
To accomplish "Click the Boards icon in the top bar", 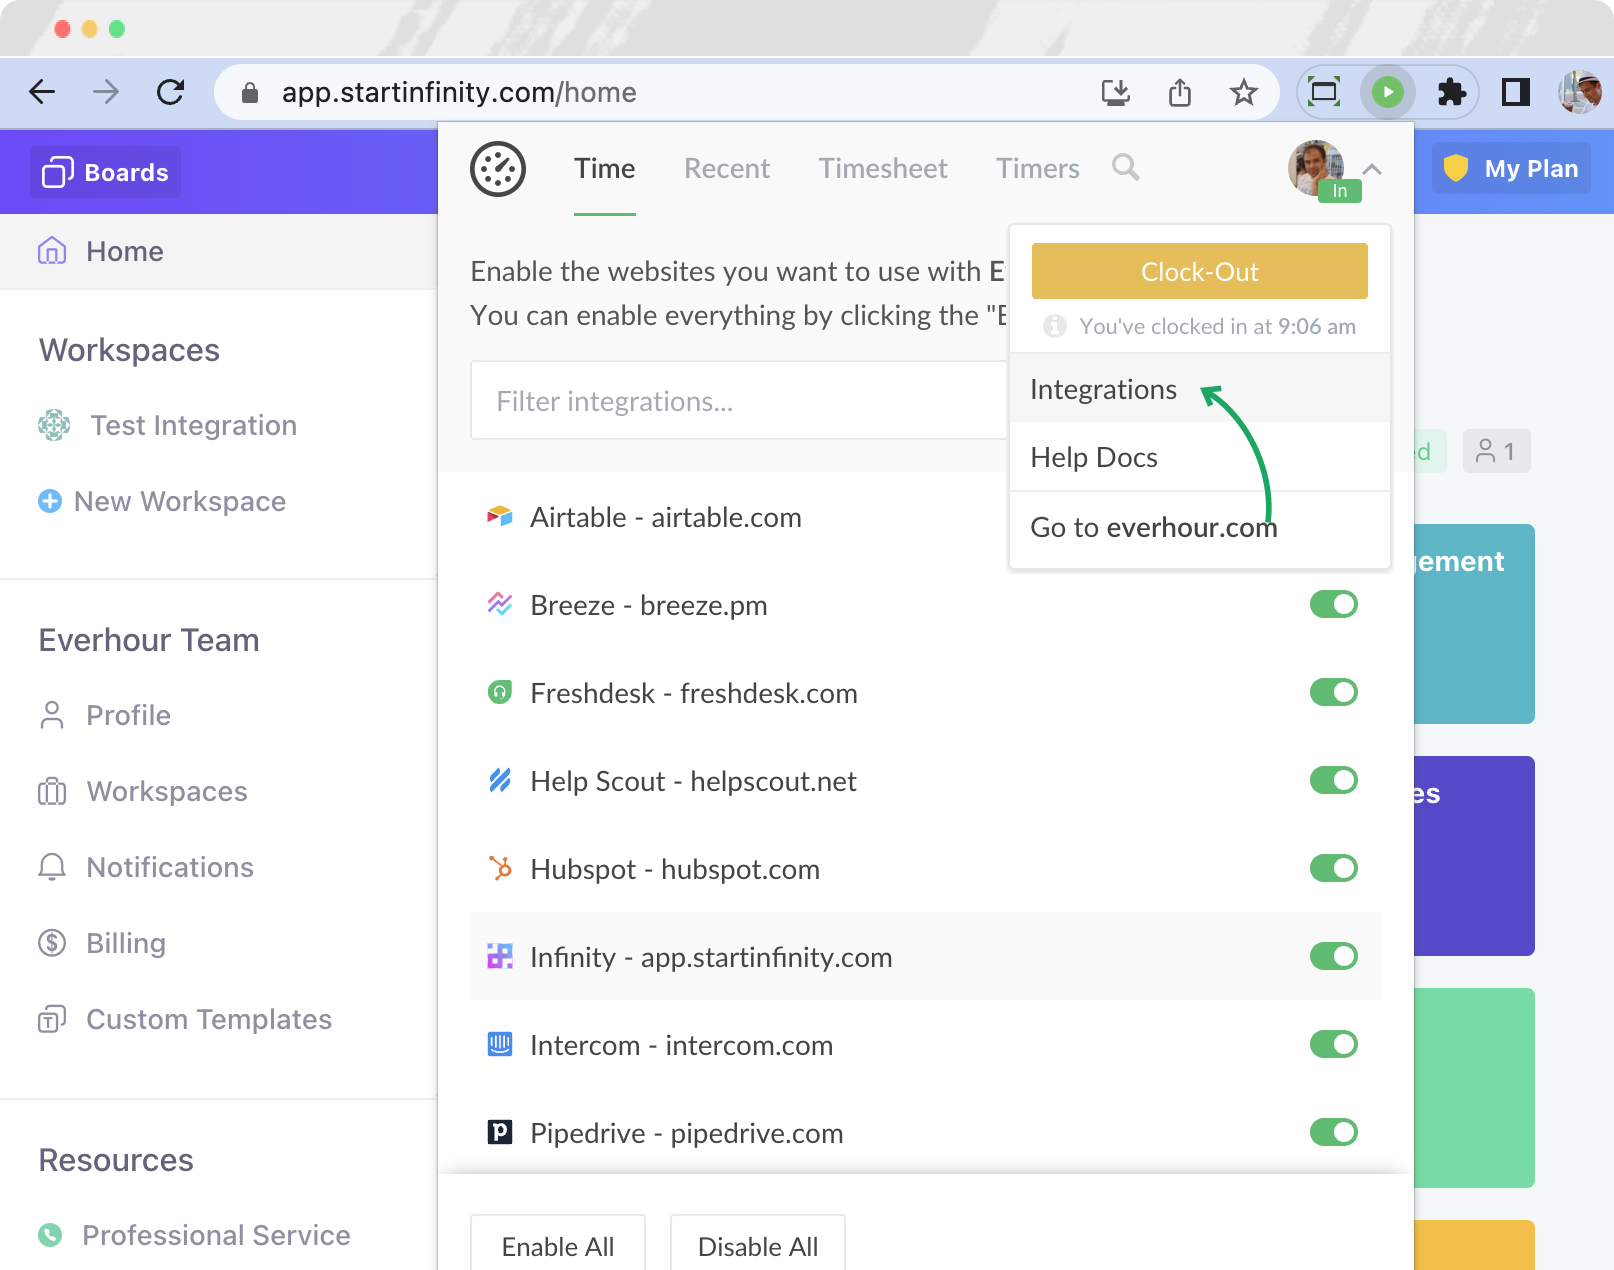I will 58,171.
